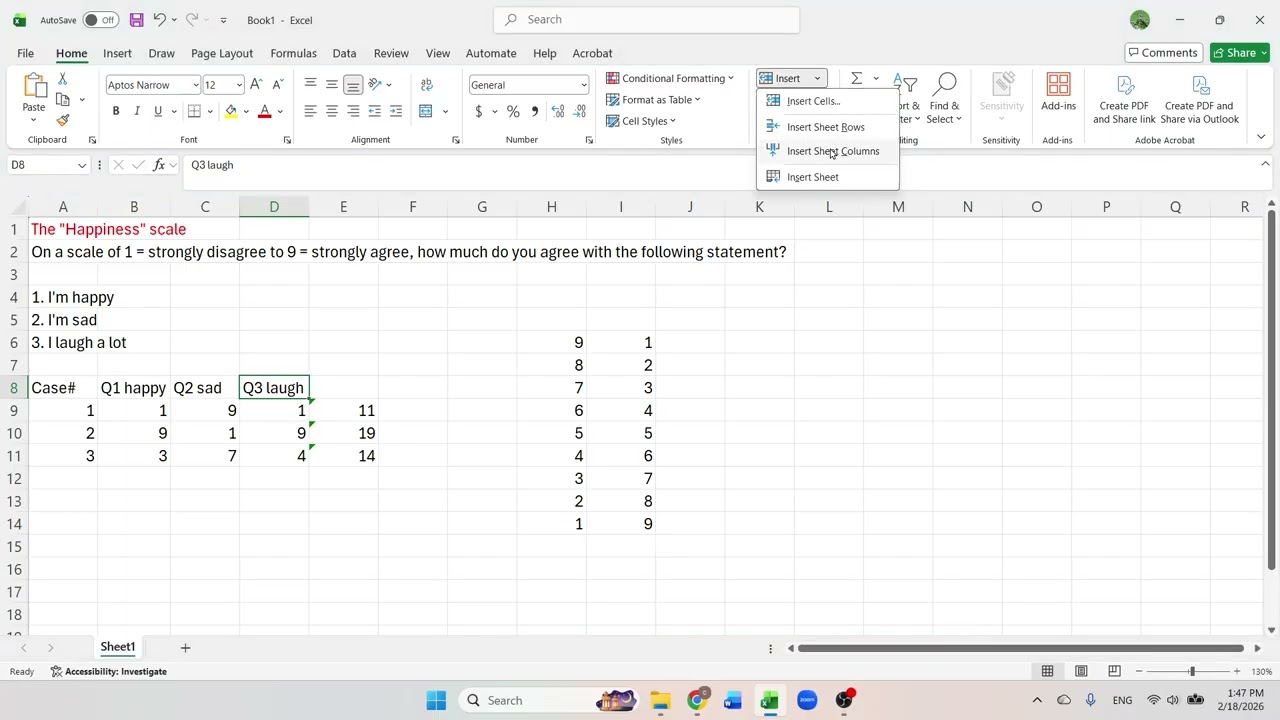Click Create PDF and Share via Outlook

pos(1200,100)
